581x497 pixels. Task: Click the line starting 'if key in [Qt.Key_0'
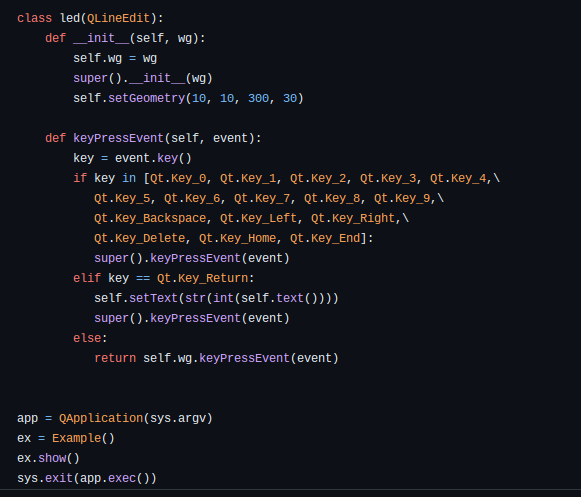click(286, 178)
